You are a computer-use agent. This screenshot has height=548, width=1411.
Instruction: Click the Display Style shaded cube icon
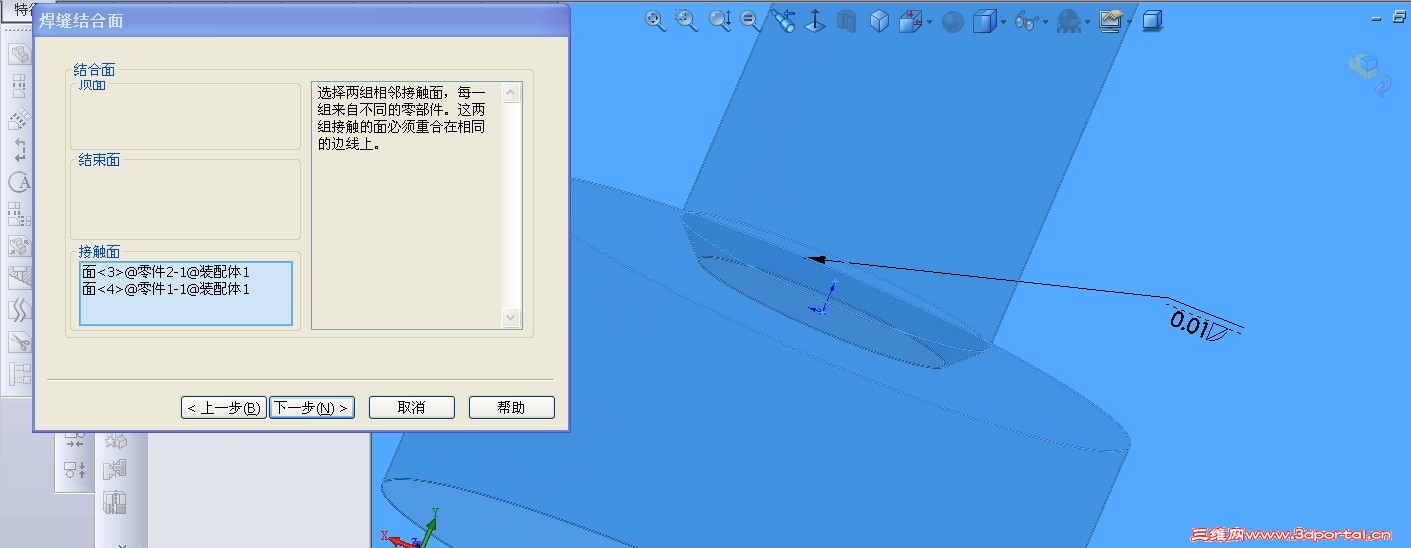click(984, 21)
